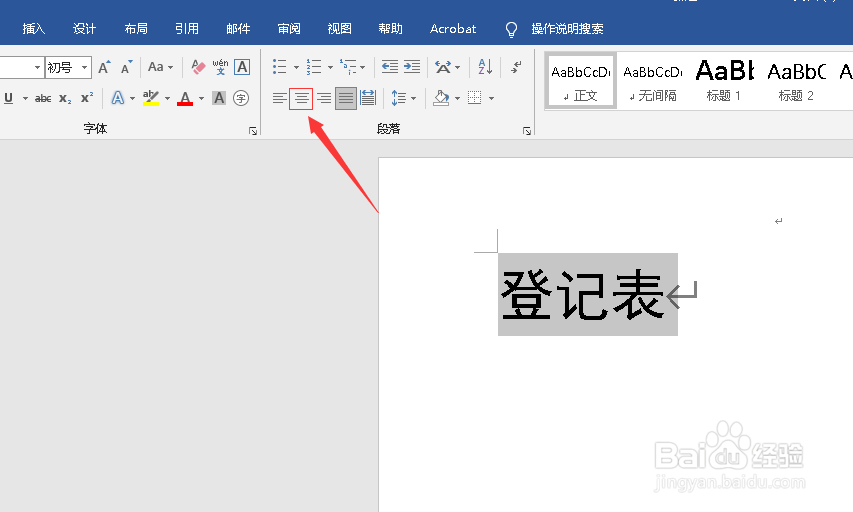Decrease font size with shrink font icon
853x512 pixels.
click(x=127, y=67)
